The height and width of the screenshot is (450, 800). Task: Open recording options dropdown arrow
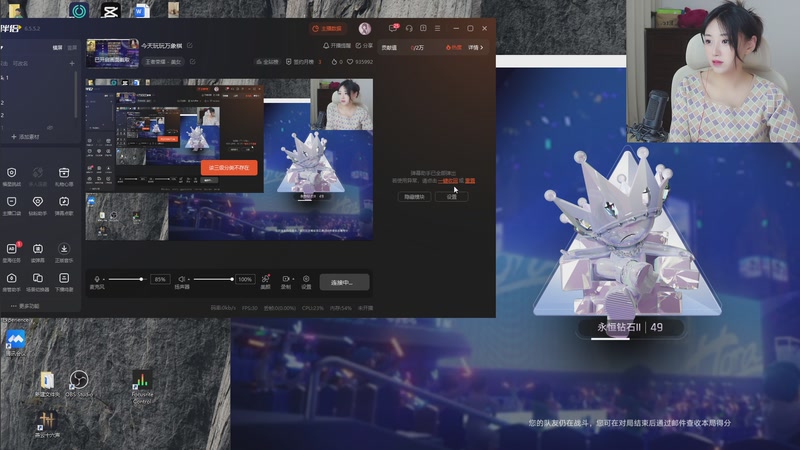[293, 279]
